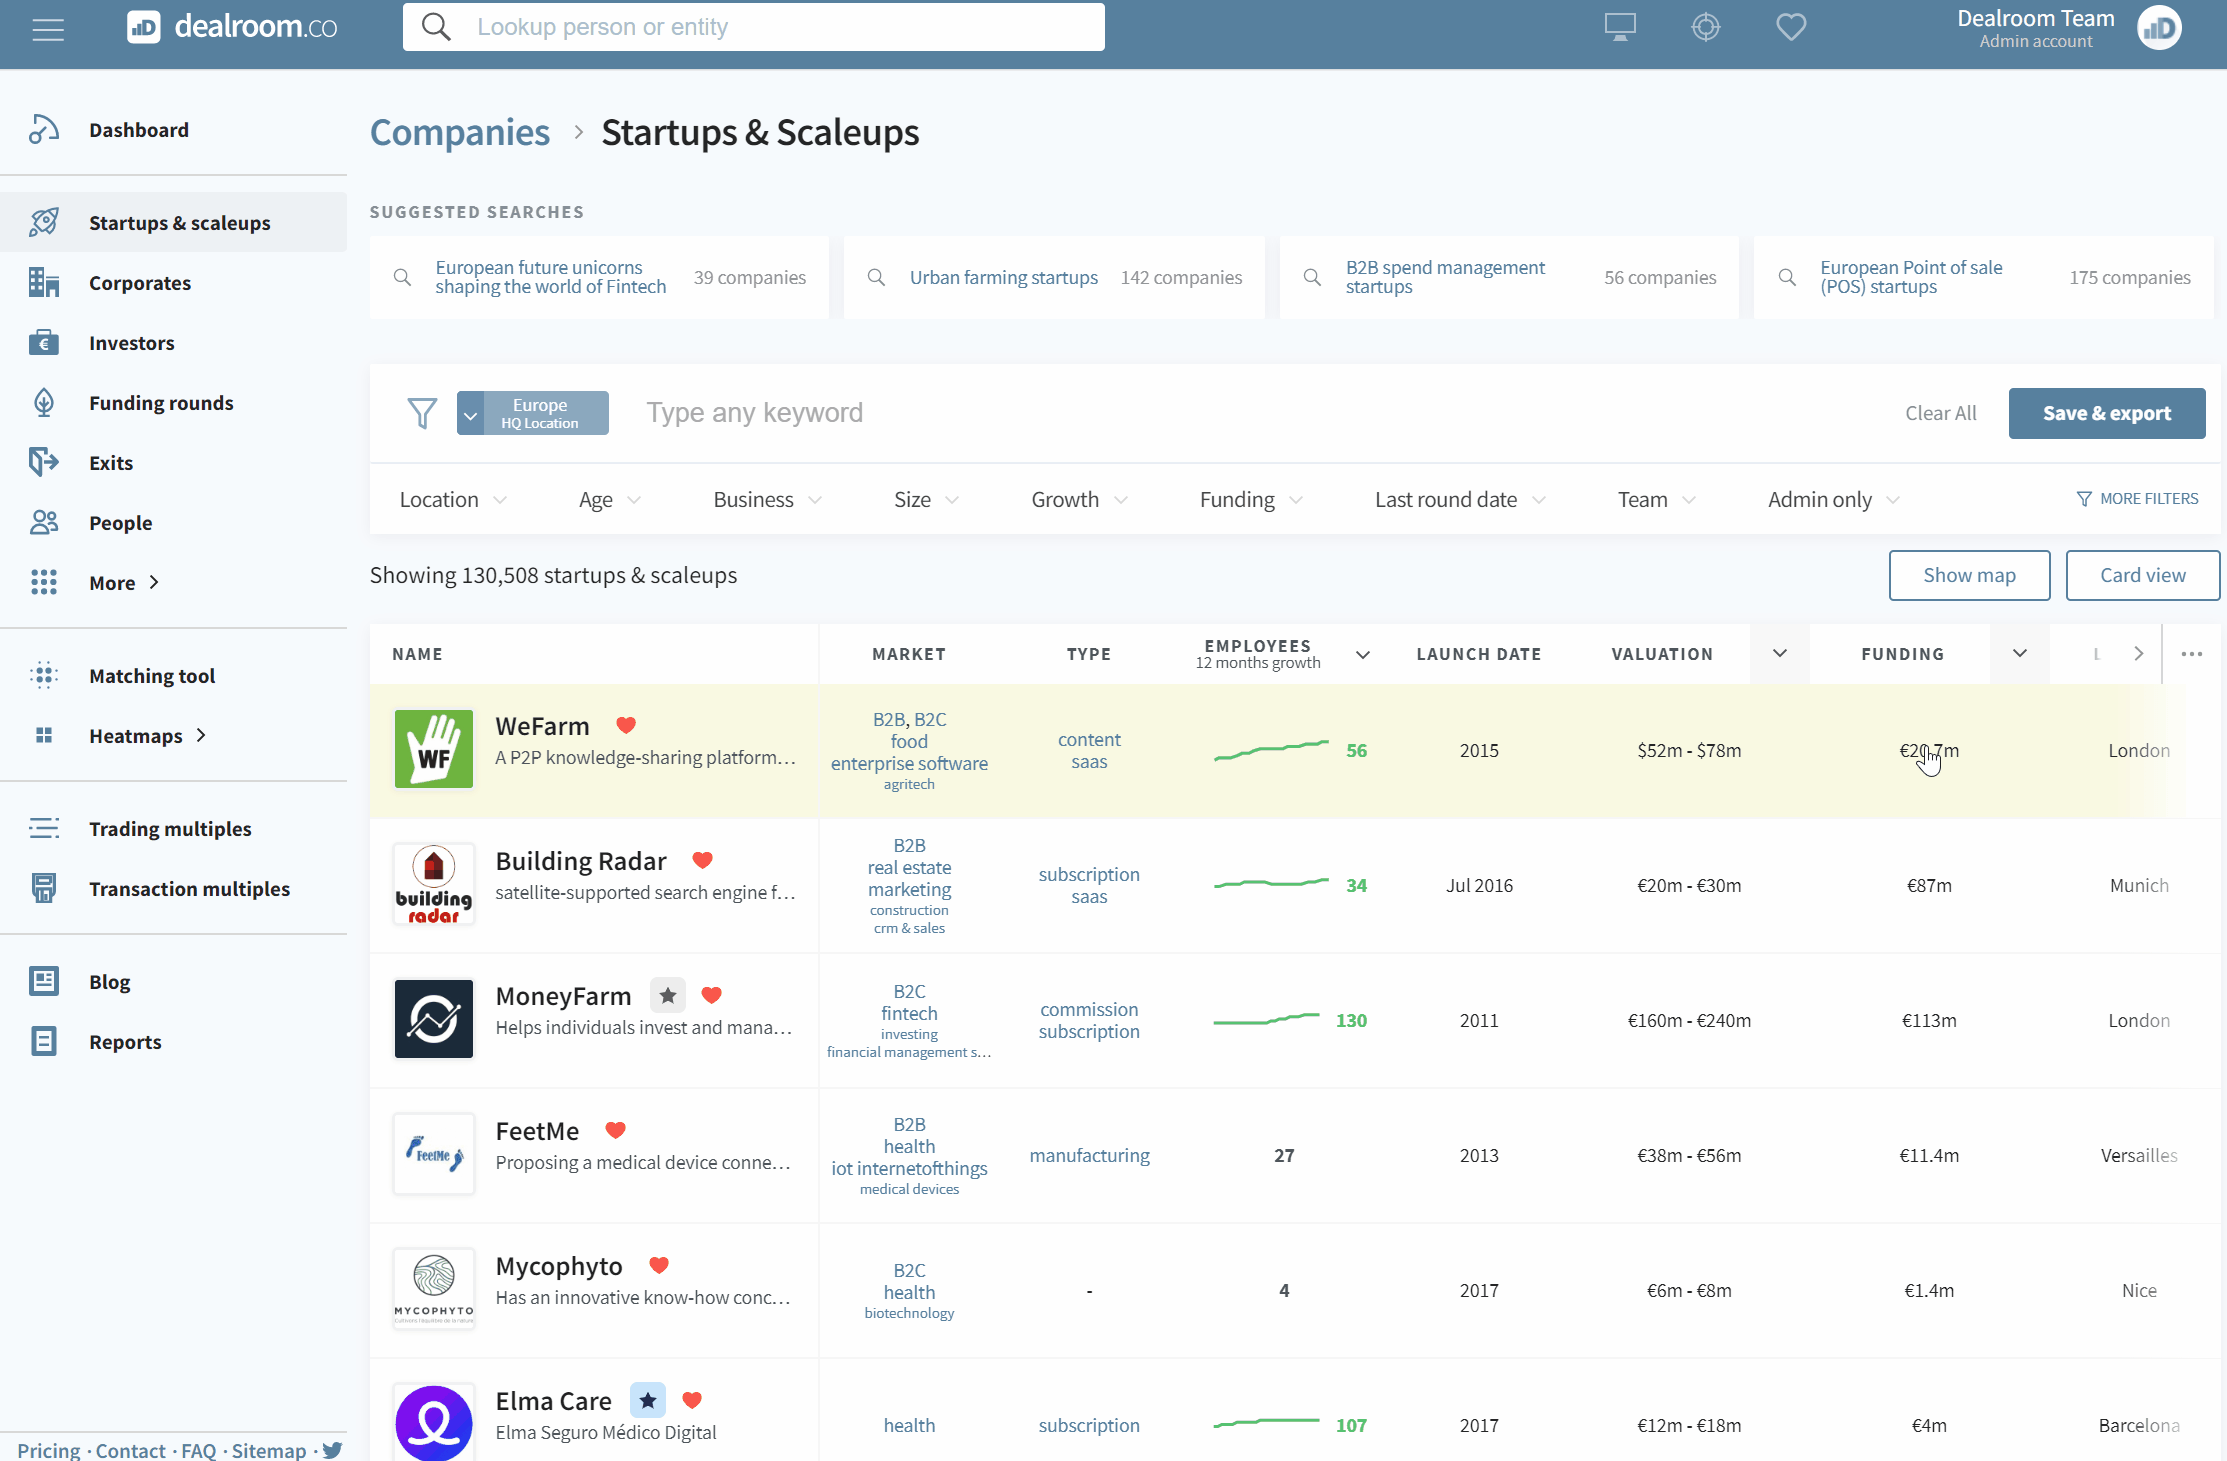Expand the More sidebar menu

(124, 583)
